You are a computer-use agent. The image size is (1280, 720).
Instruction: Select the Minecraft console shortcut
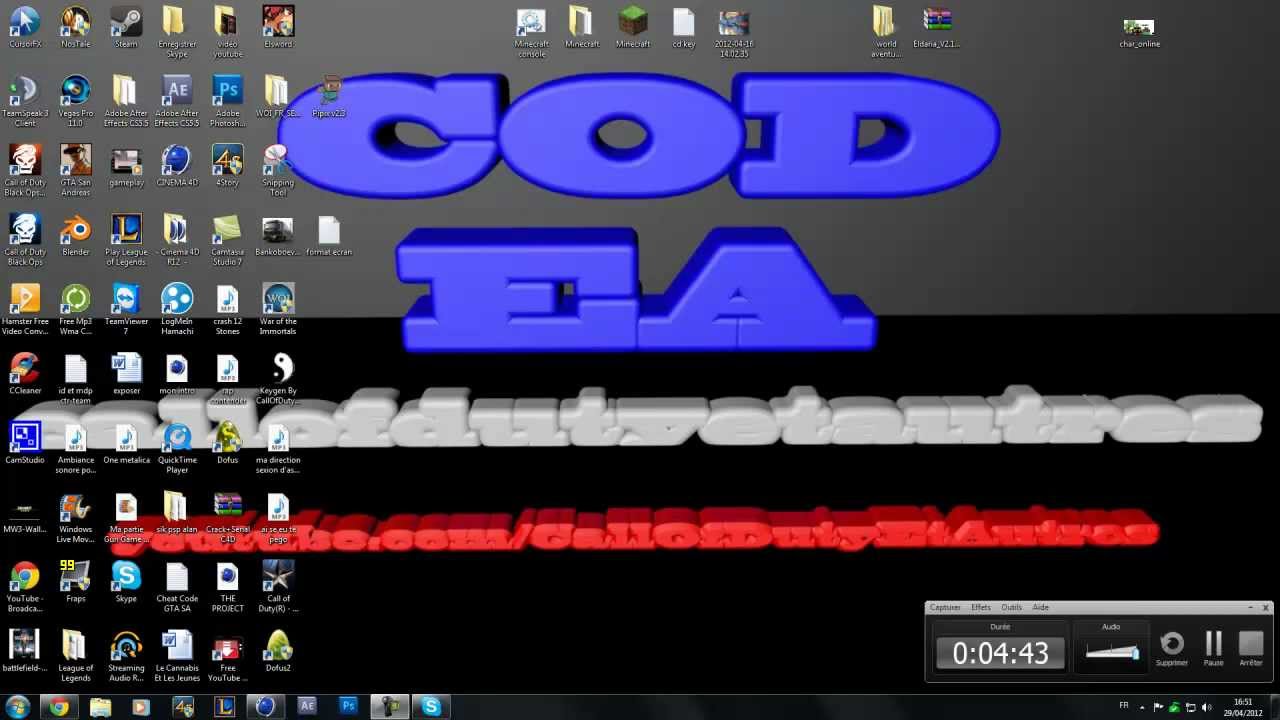[532, 32]
